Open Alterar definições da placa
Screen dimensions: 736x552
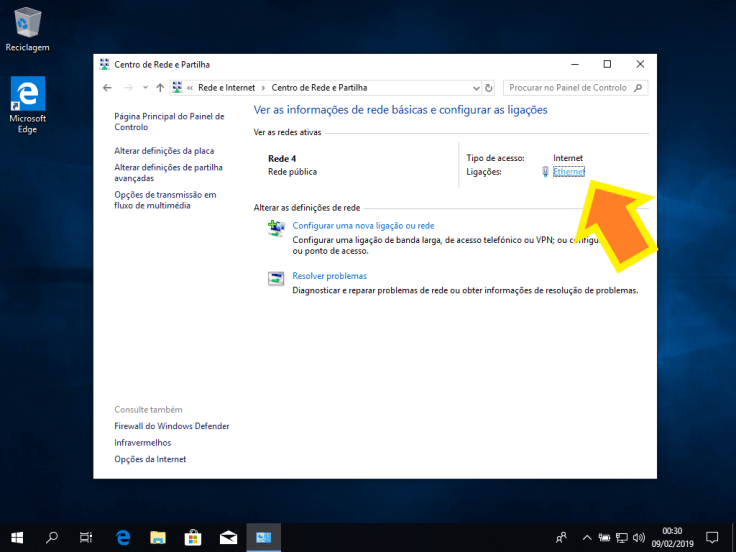[x=164, y=151]
